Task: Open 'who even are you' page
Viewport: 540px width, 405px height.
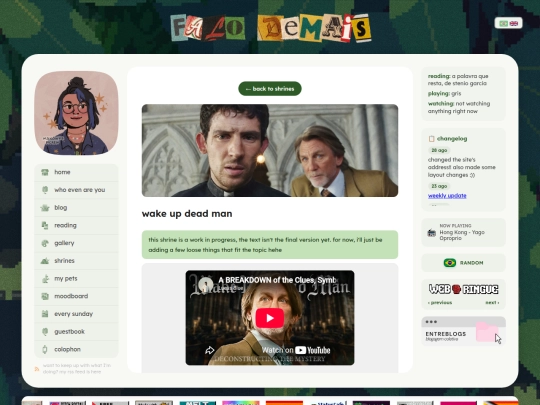Action: pos(76,190)
